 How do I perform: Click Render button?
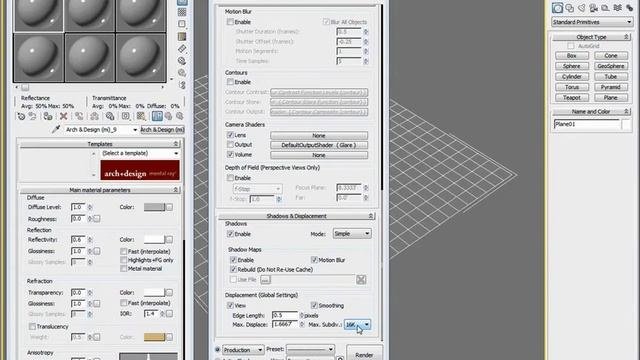click(x=364, y=353)
